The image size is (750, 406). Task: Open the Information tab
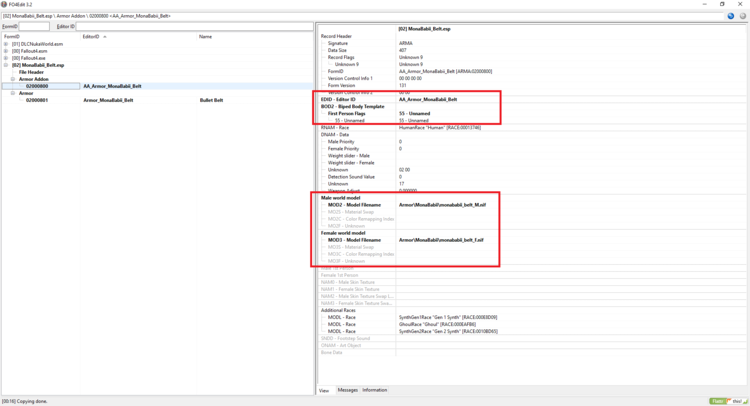[x=375, y=390]
